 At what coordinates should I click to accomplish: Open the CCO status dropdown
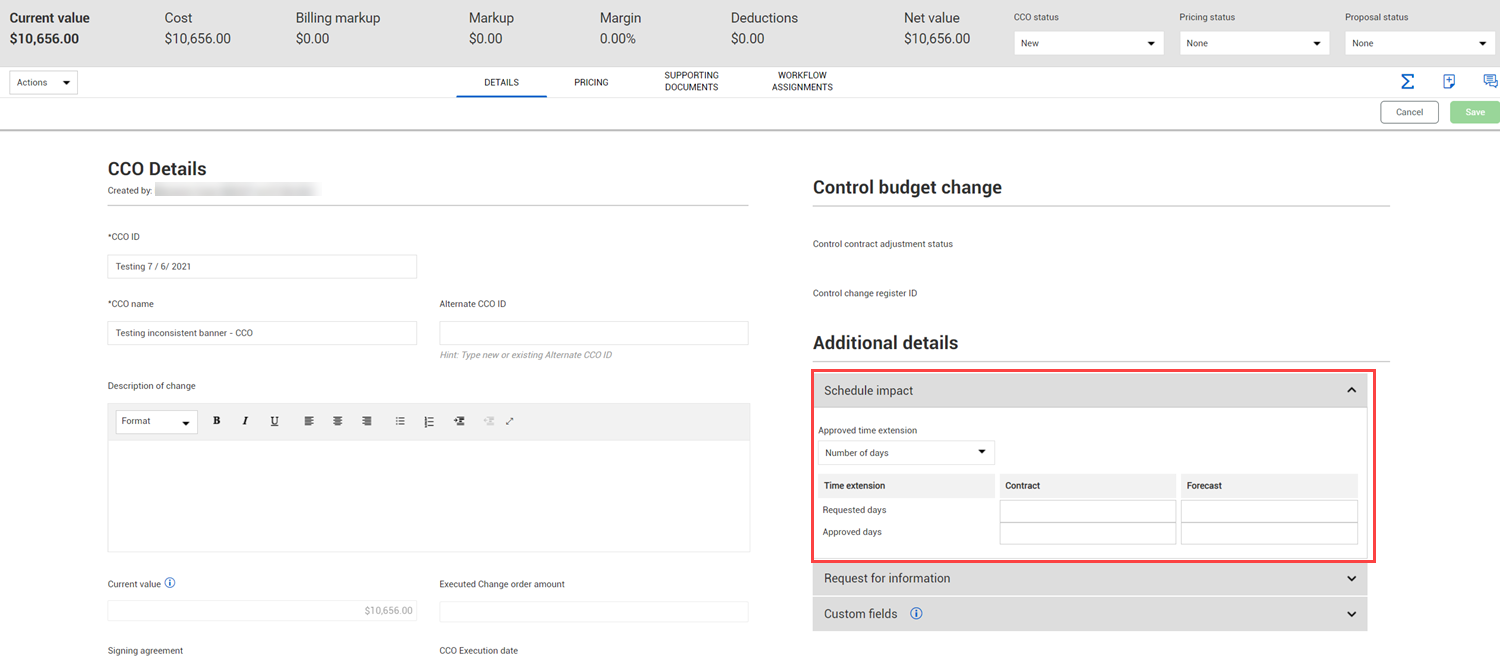pyautogui.click(x=1088, y=43)
